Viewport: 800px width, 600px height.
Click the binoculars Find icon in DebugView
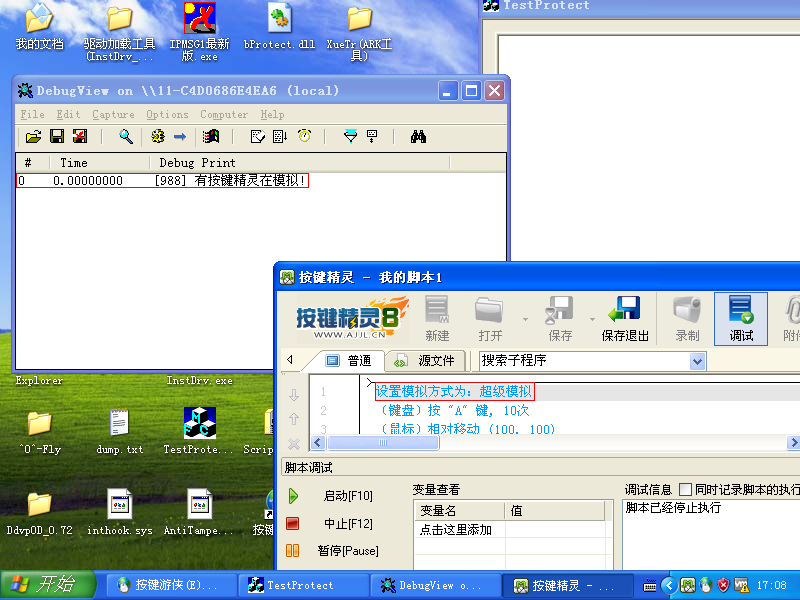(x=418, y=136)
